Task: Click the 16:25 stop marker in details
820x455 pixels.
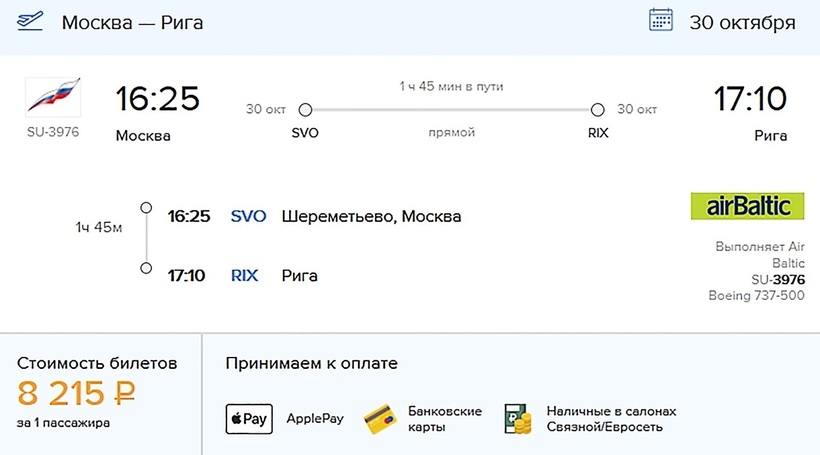Action: click(146, 208)
